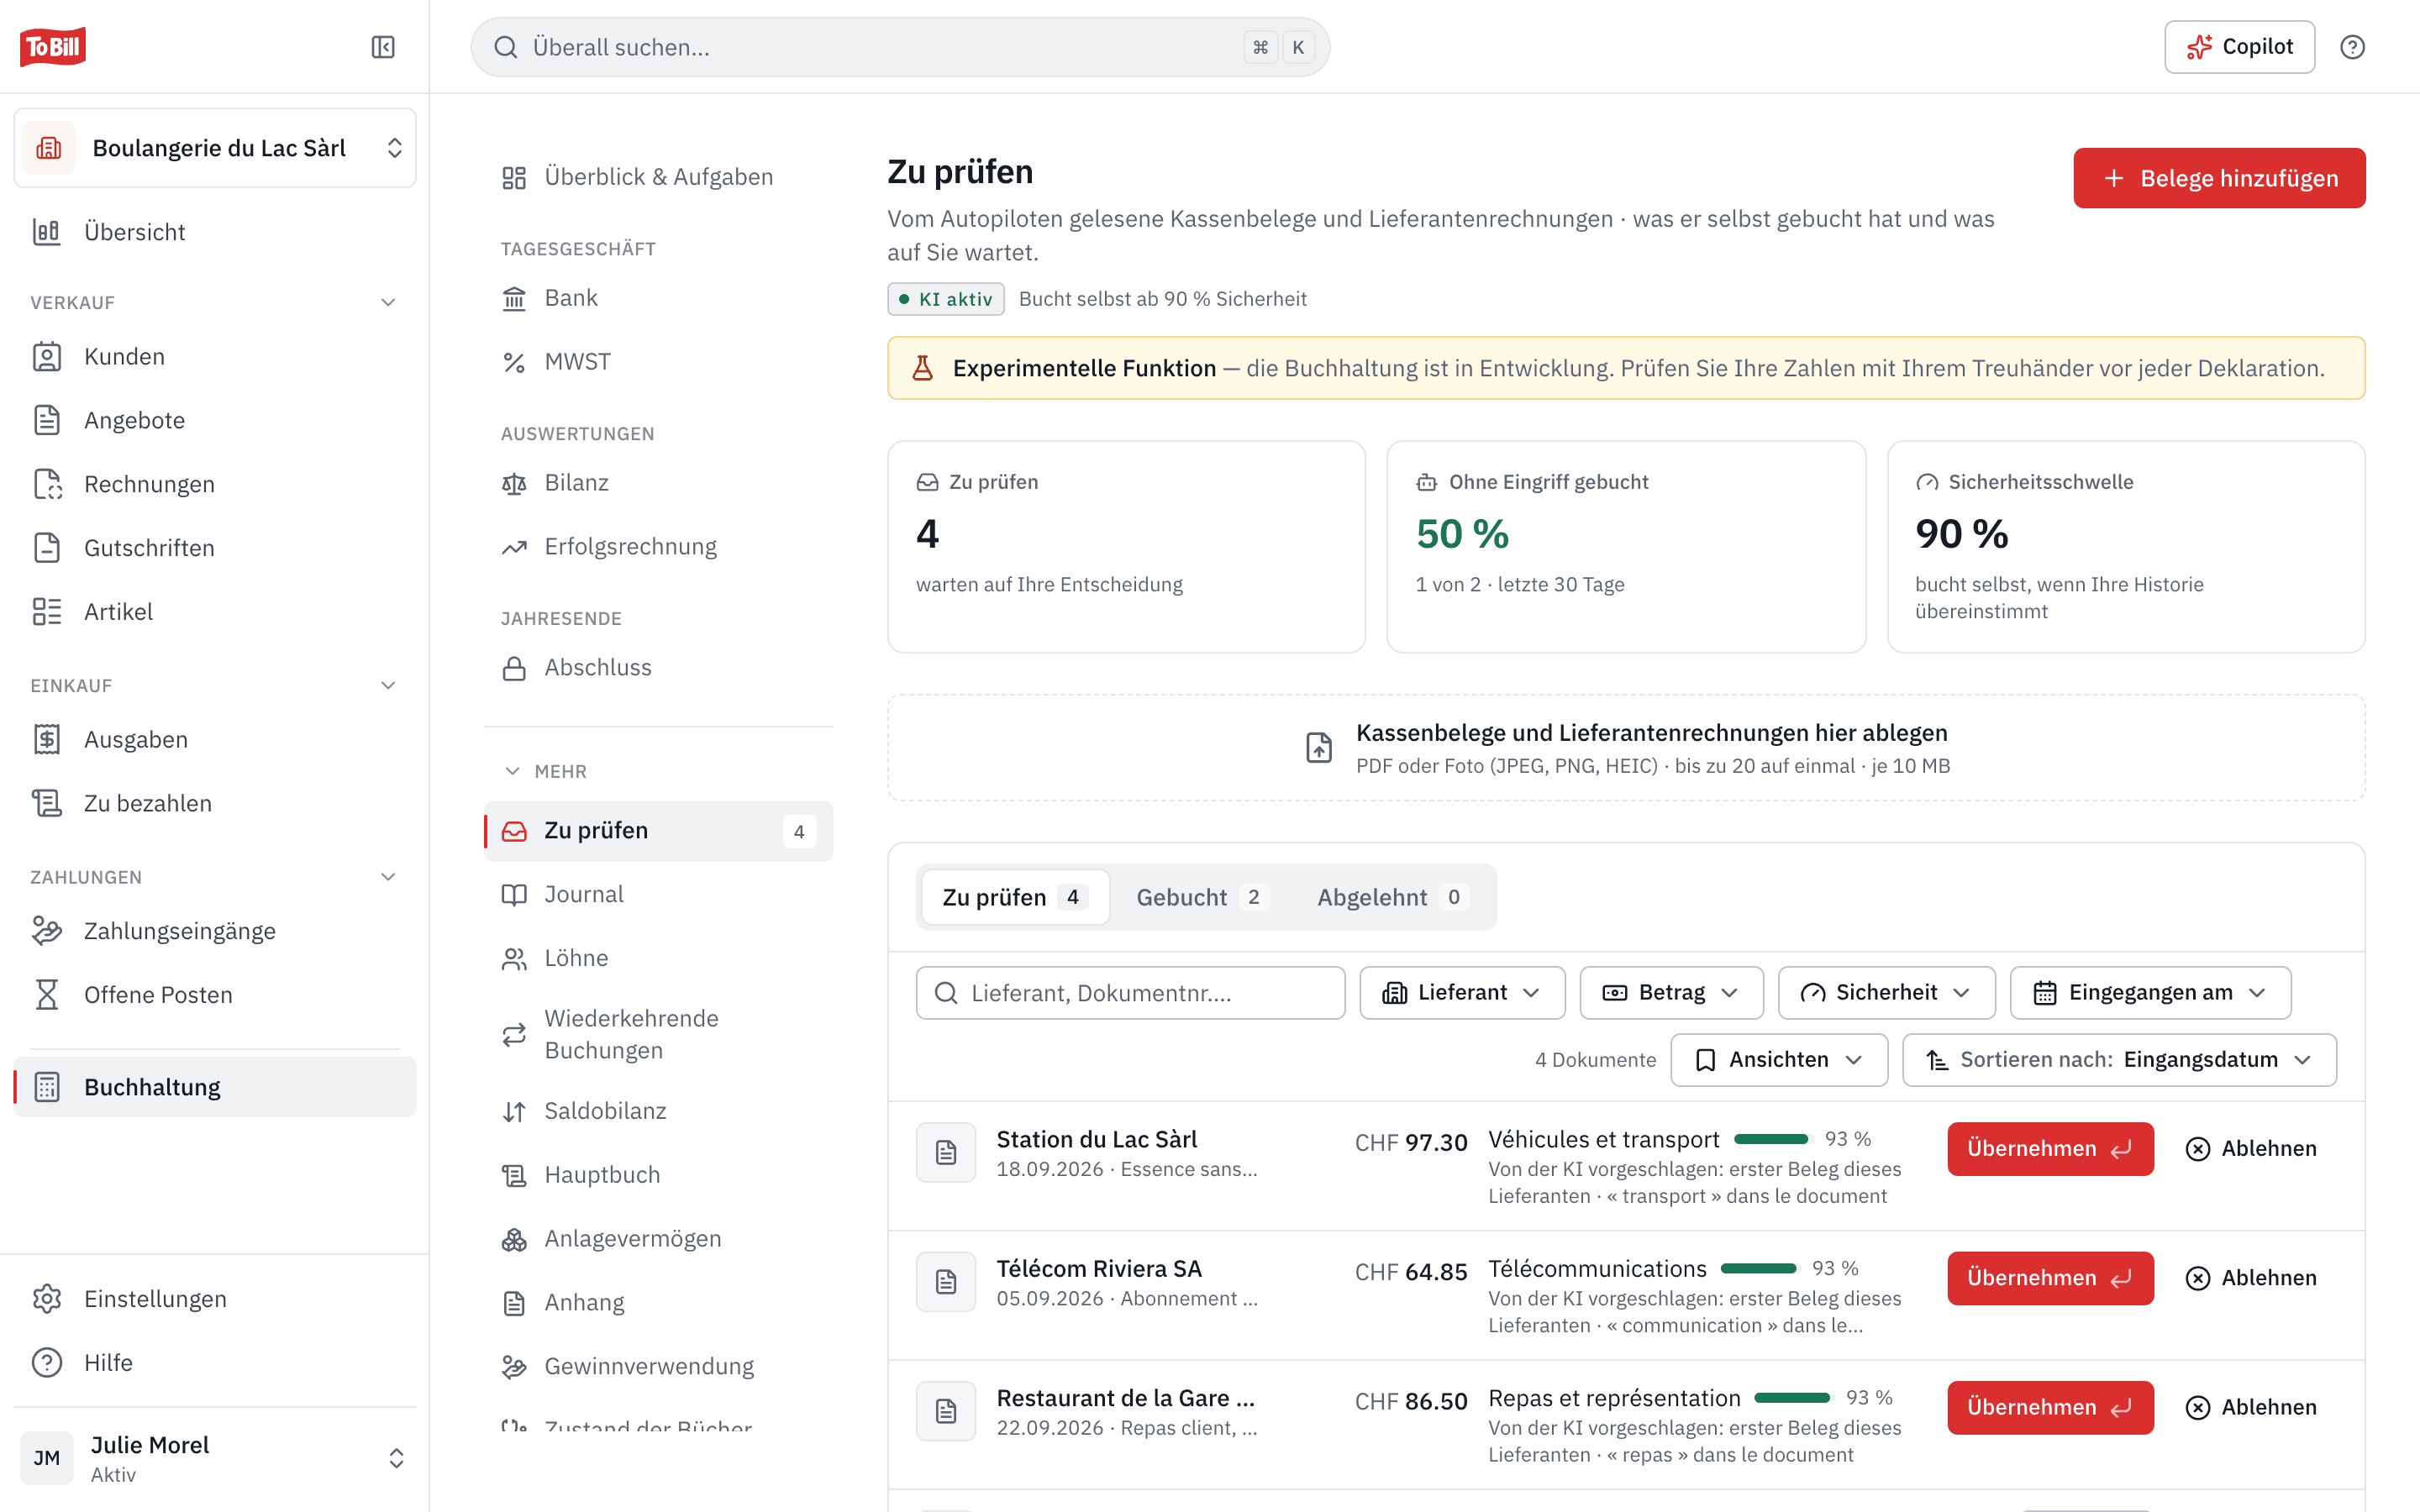2420x1512 pixels.
Task: Open Anlagevermögen
Action: point(658,1239)
